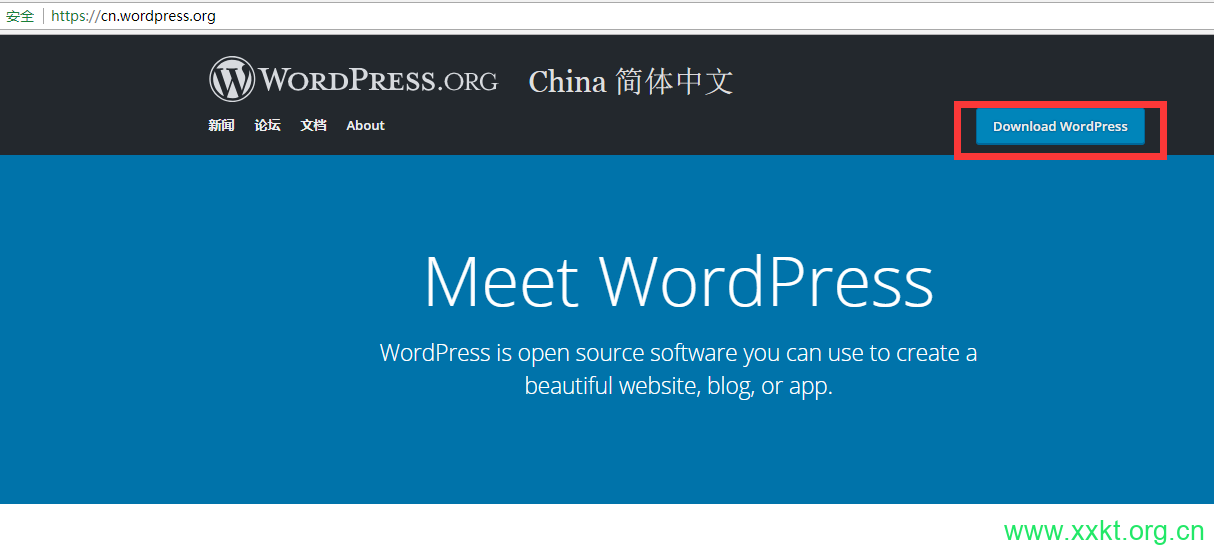
Task: Click the WordPress.org logo
Action: tap(353, 79)
